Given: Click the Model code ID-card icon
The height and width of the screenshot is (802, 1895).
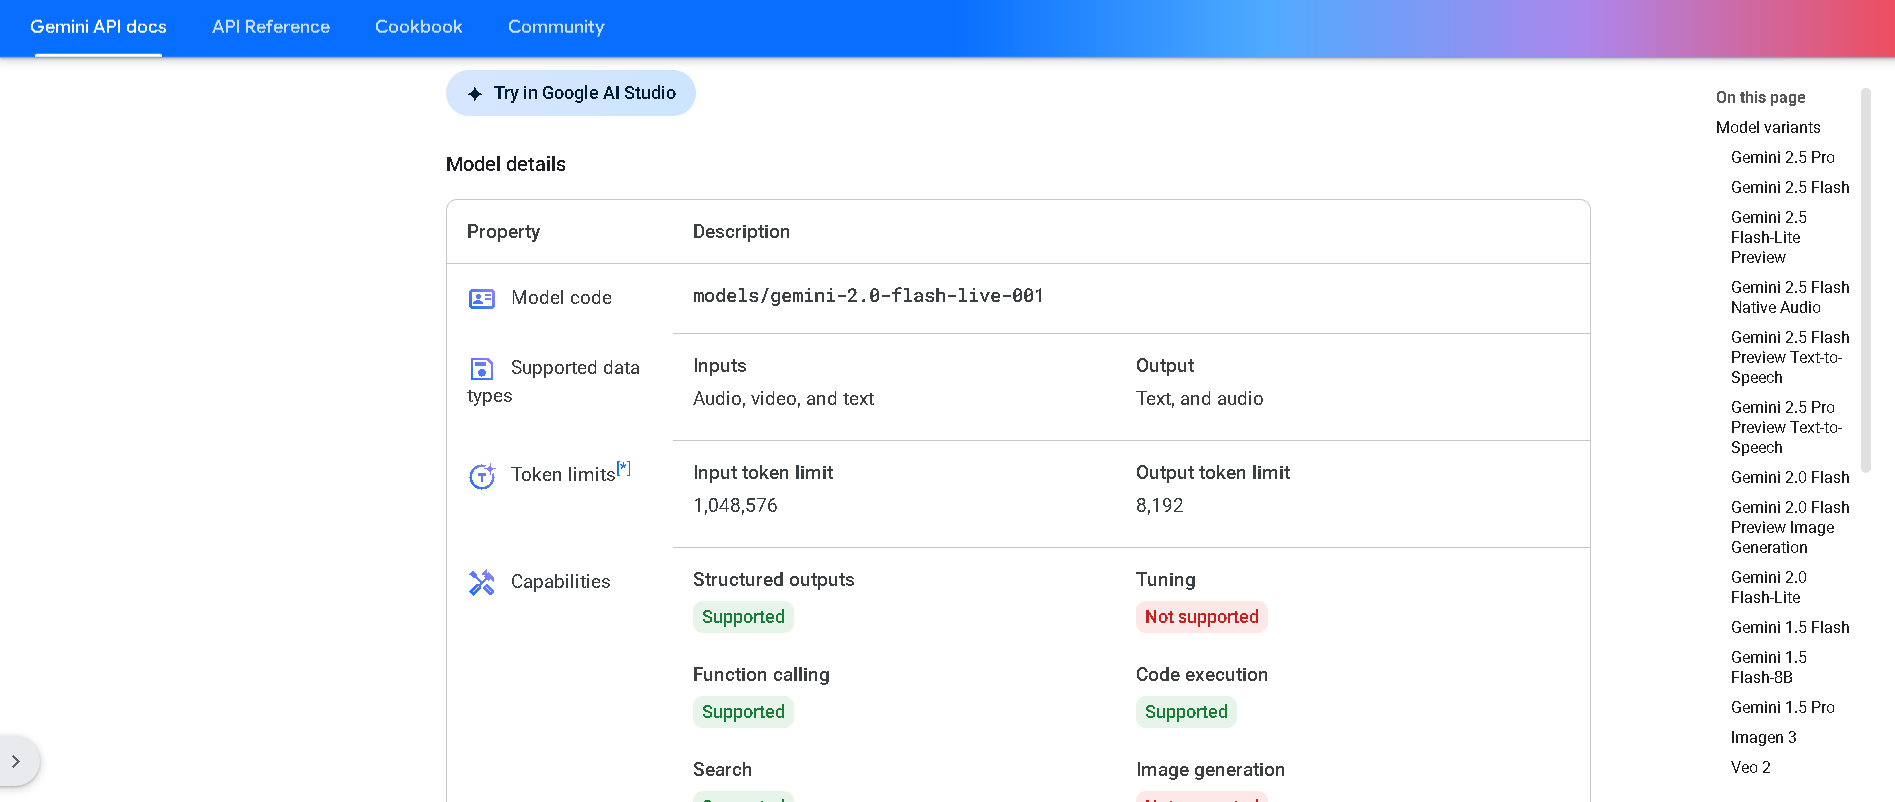Looking at the screenshot, I should [482, 299].
